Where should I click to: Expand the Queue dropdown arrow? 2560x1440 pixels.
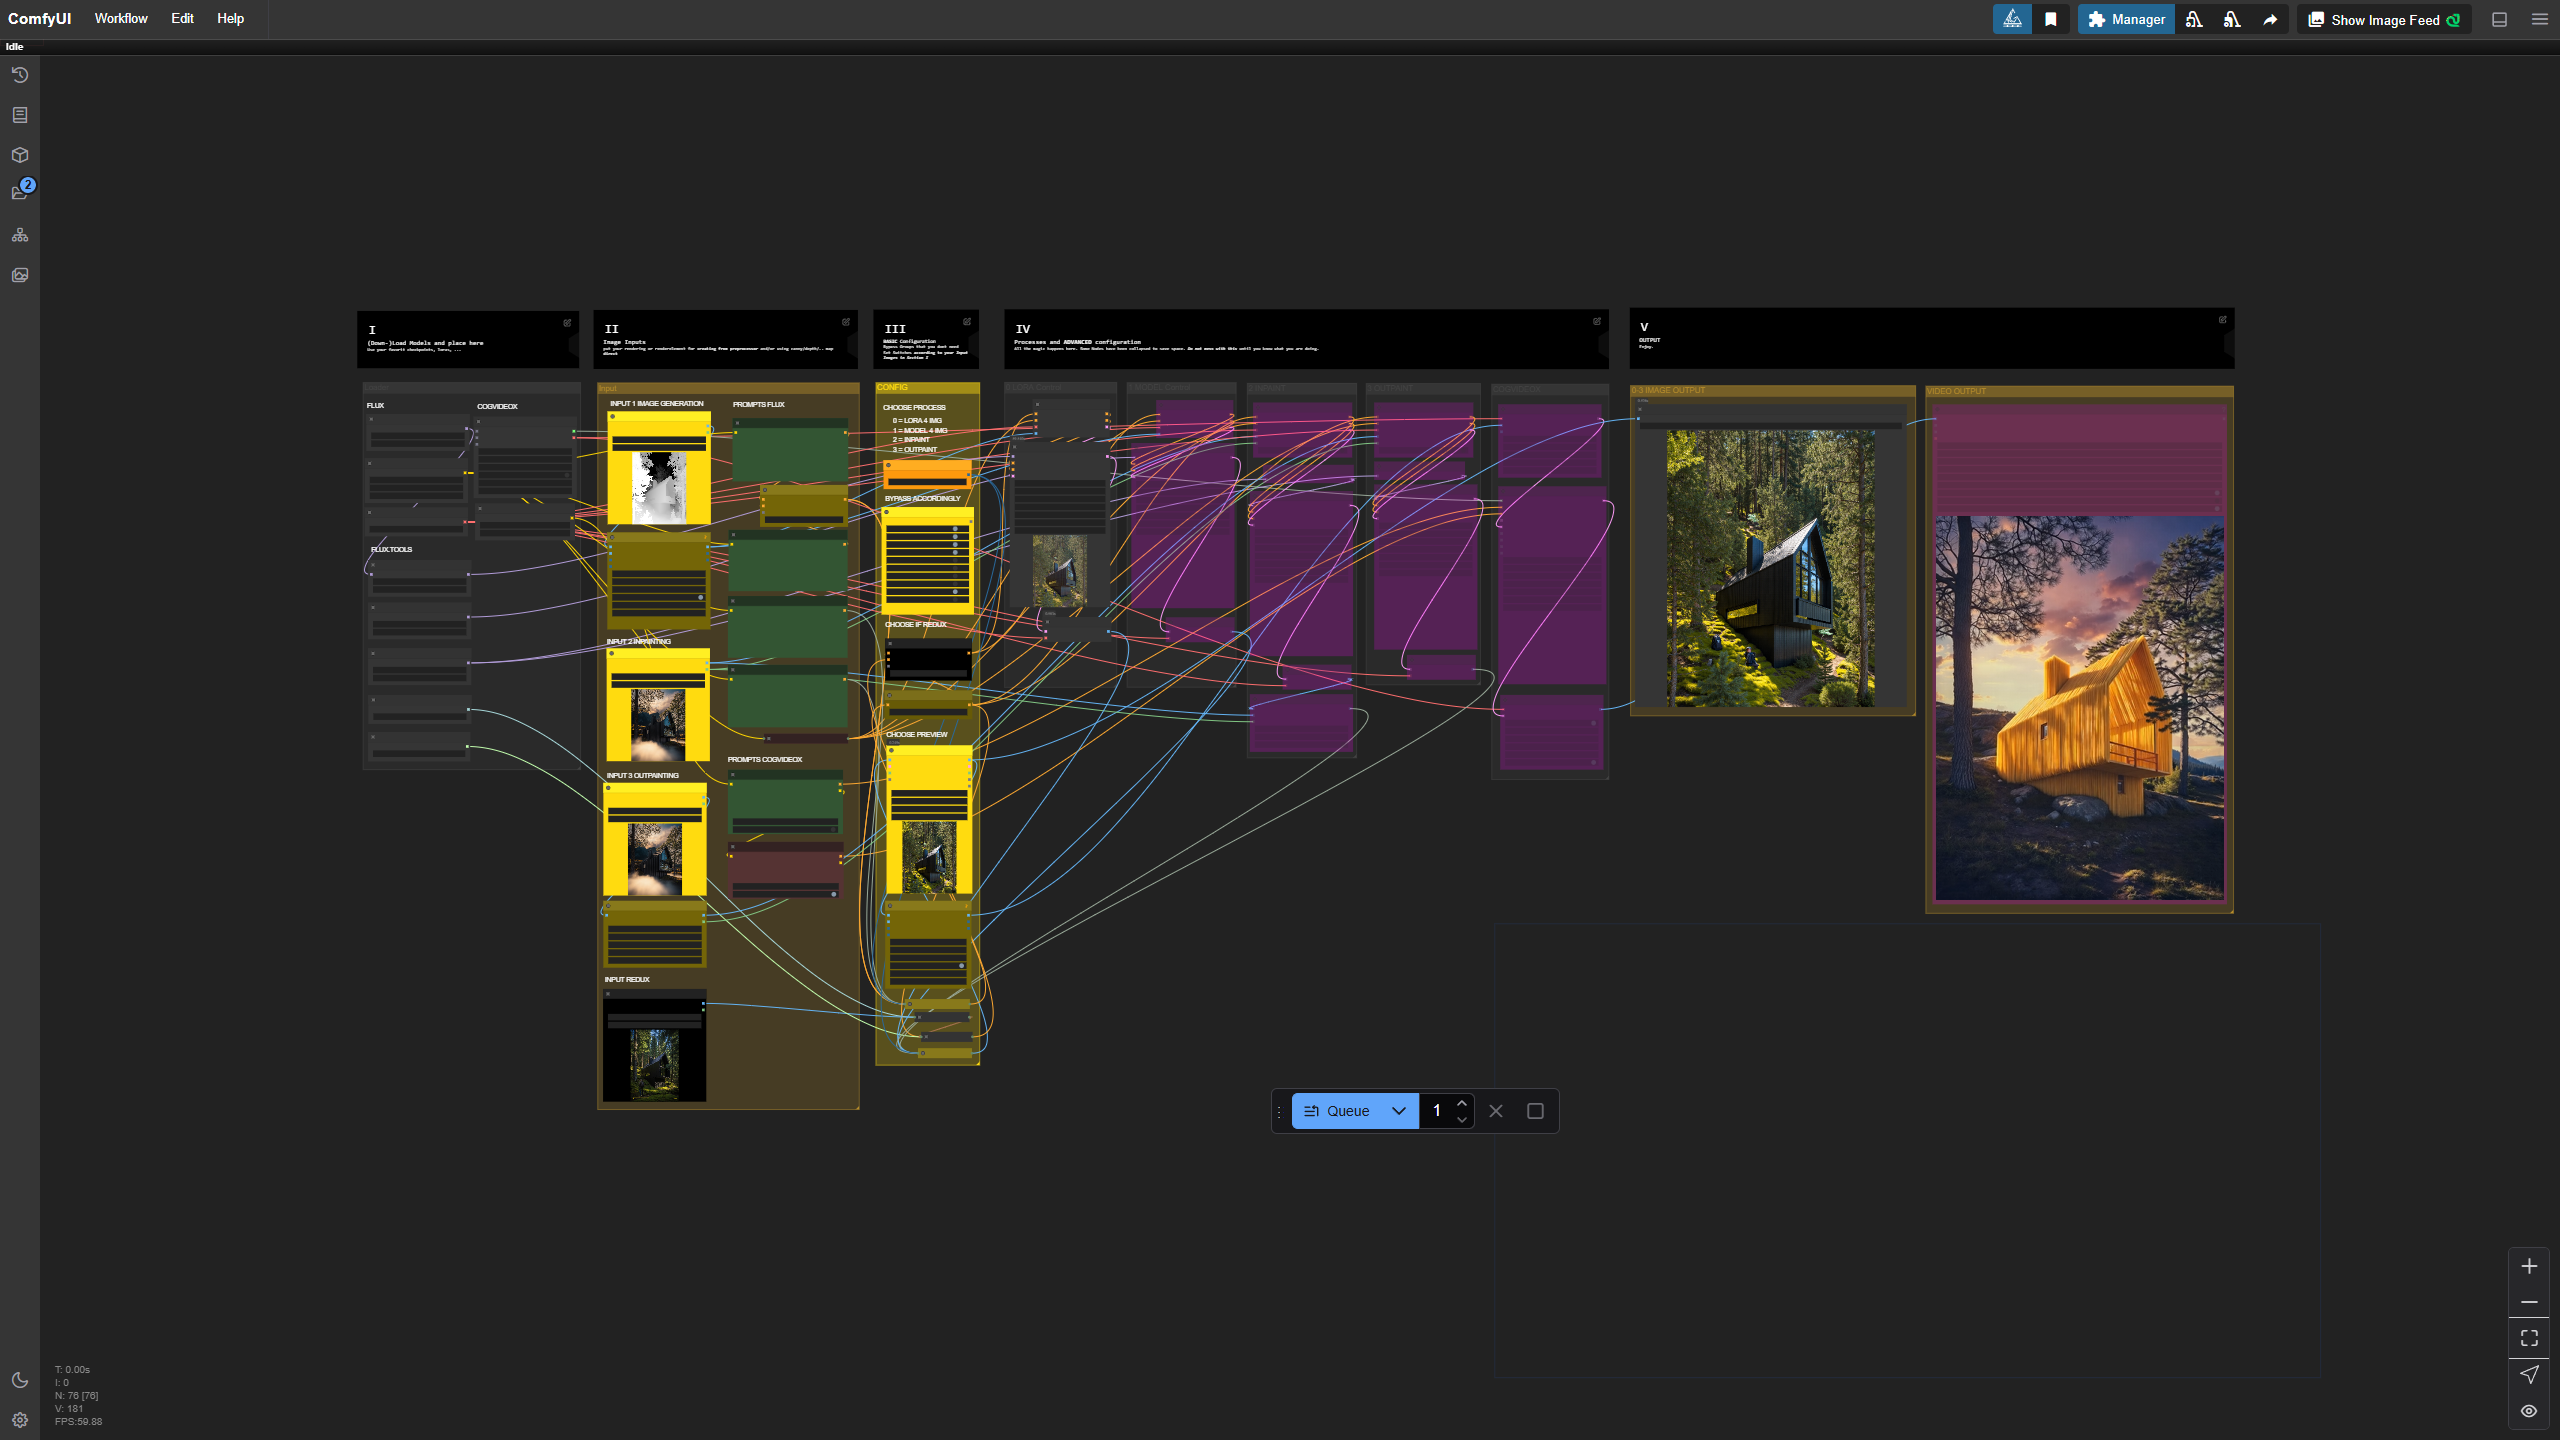1399,1111
